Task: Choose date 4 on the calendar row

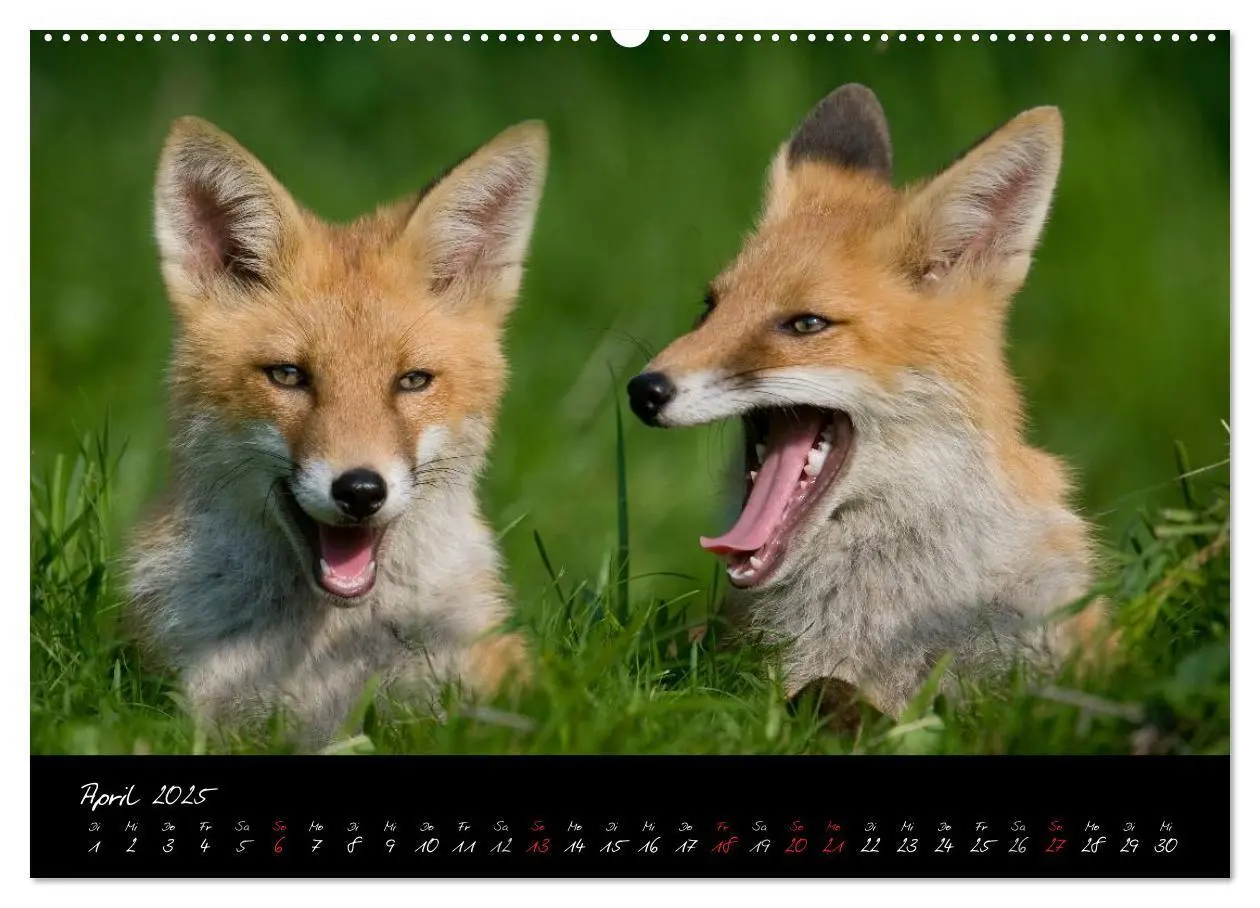Action: point(205,846)
